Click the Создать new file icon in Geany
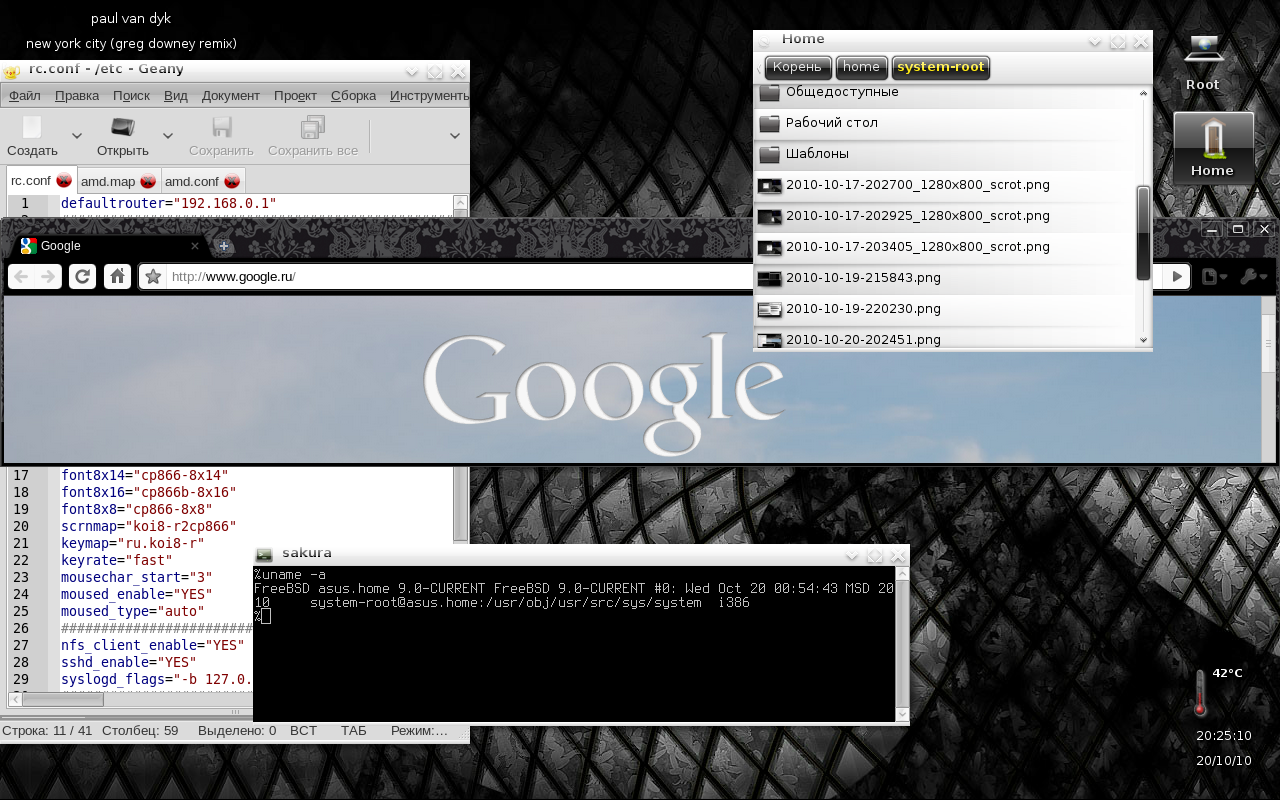The height and width of the screenshot is (800, 1280). (32, 128)
